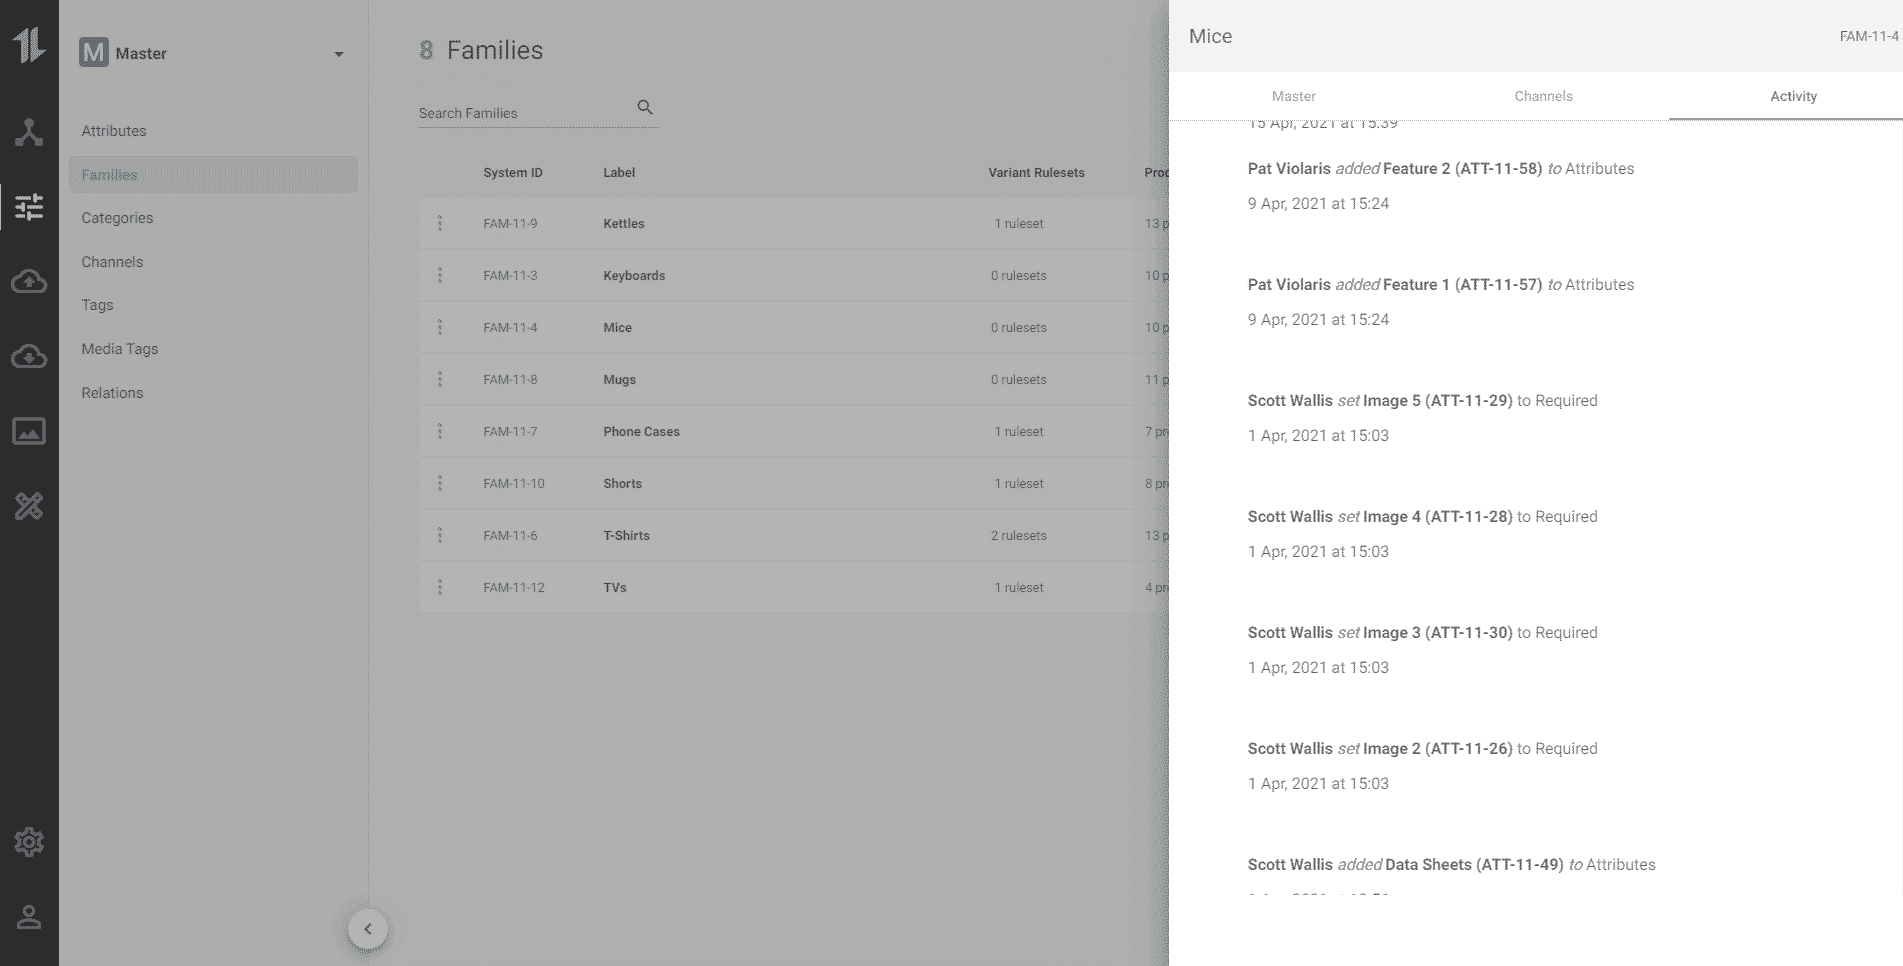Open the row menu for Shorts
Image resolution: width=1903 pixels, height=966 pixels.
(440, 483)
